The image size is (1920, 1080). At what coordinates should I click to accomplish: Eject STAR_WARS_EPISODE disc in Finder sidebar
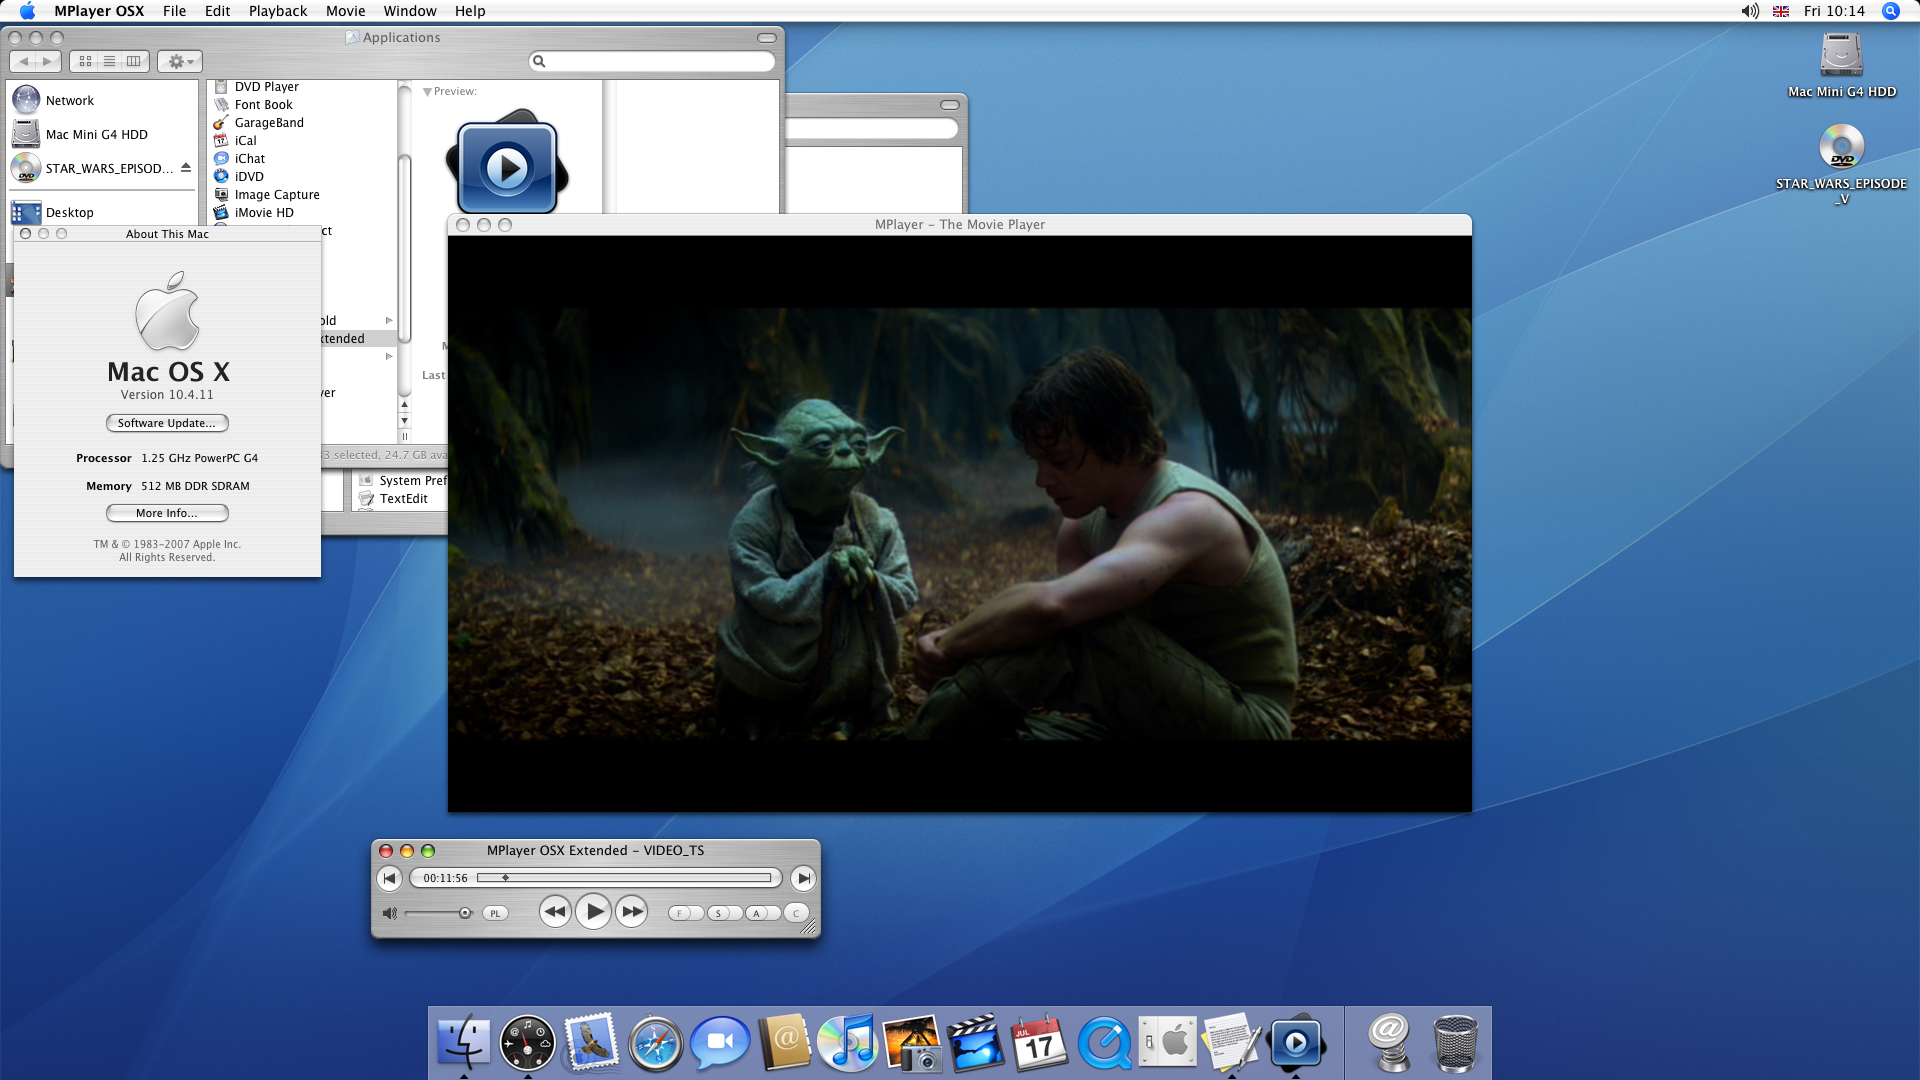[x=186, y=168]
